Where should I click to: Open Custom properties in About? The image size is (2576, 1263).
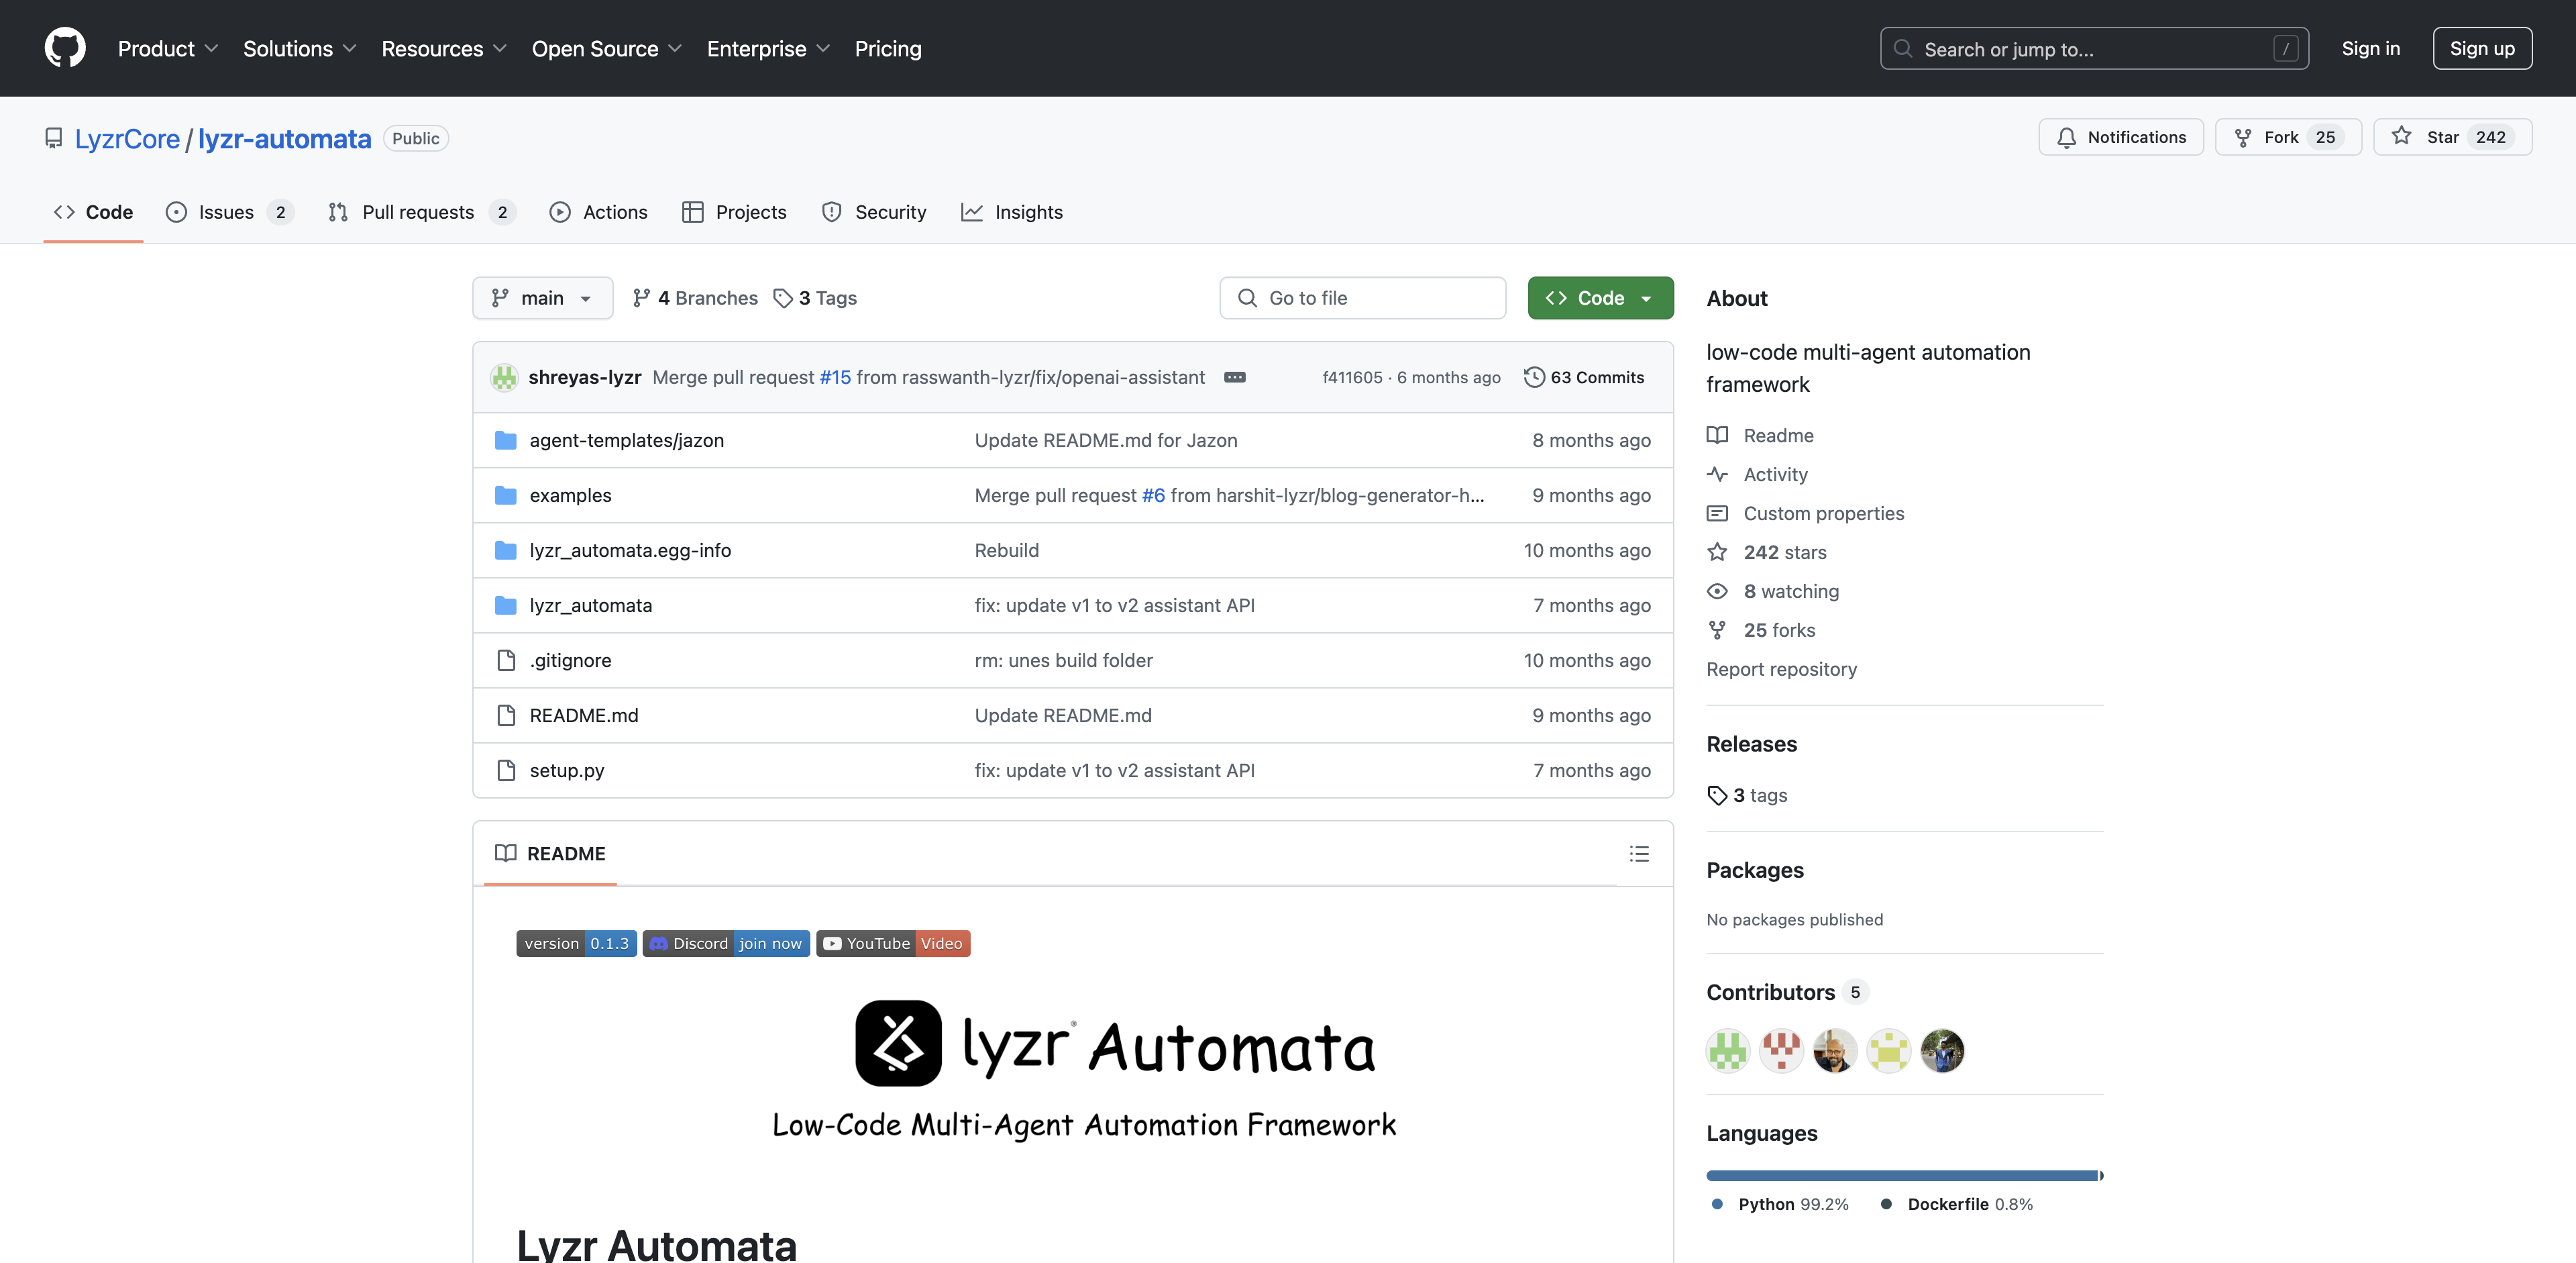pos(1806,513)
